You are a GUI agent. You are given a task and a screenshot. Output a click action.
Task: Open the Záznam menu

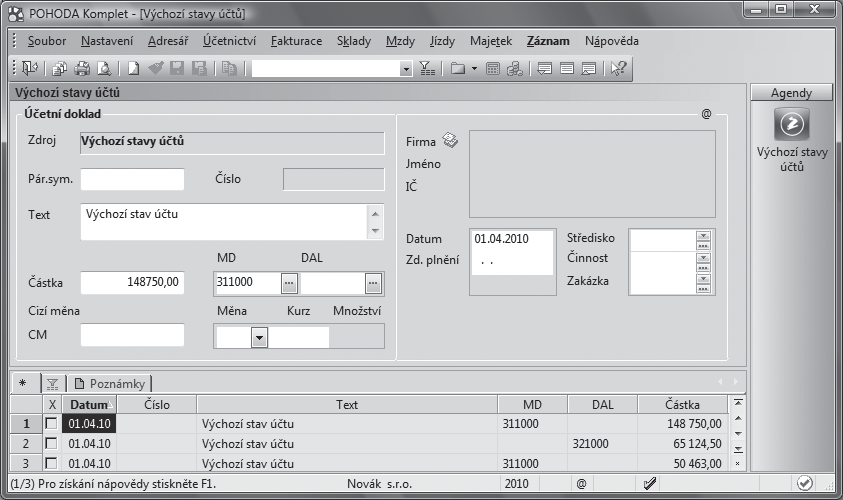548,41
